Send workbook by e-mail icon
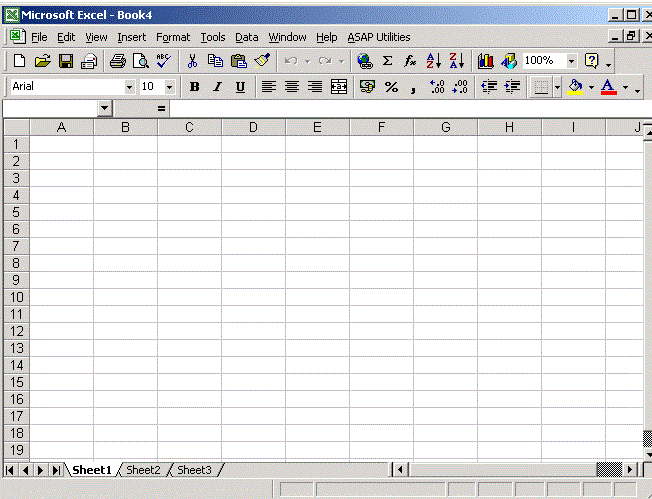The image size is (652, 499). (89, 61)
